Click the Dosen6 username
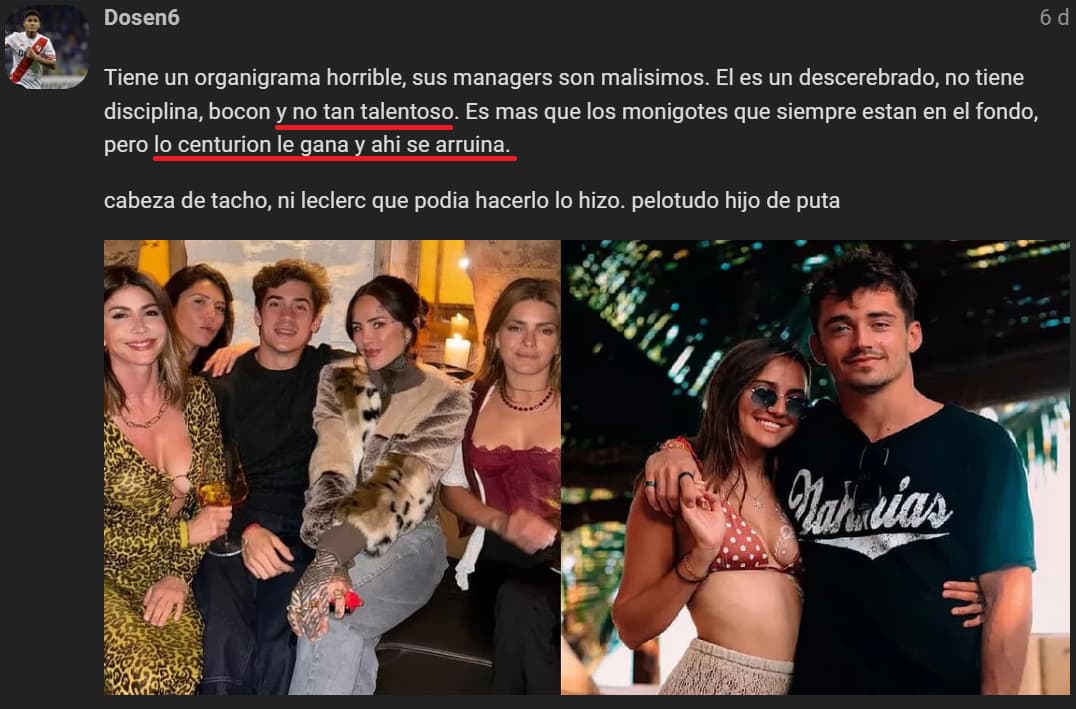The height and width of the screenshot is (709, 1076). [142, 18]
